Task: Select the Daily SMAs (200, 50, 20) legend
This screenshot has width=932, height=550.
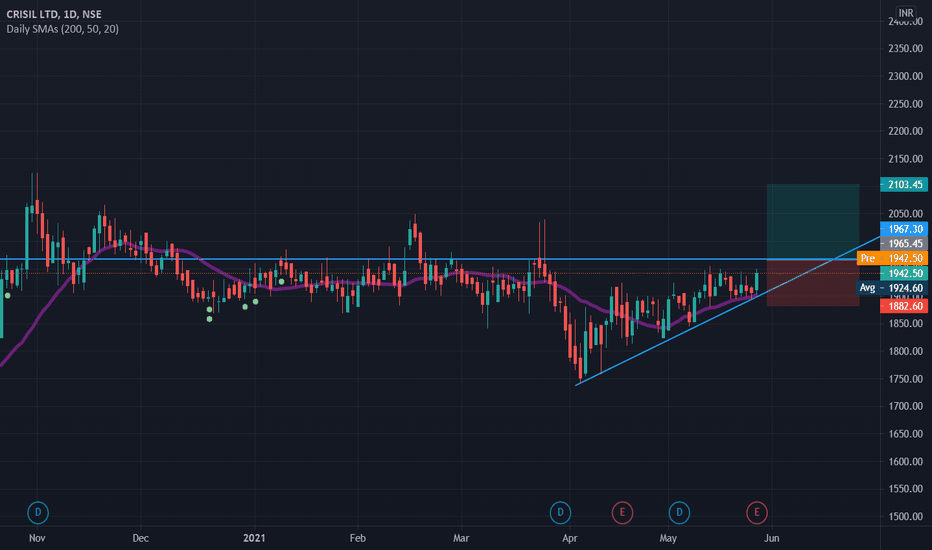Action: click(x=62, y=29)
